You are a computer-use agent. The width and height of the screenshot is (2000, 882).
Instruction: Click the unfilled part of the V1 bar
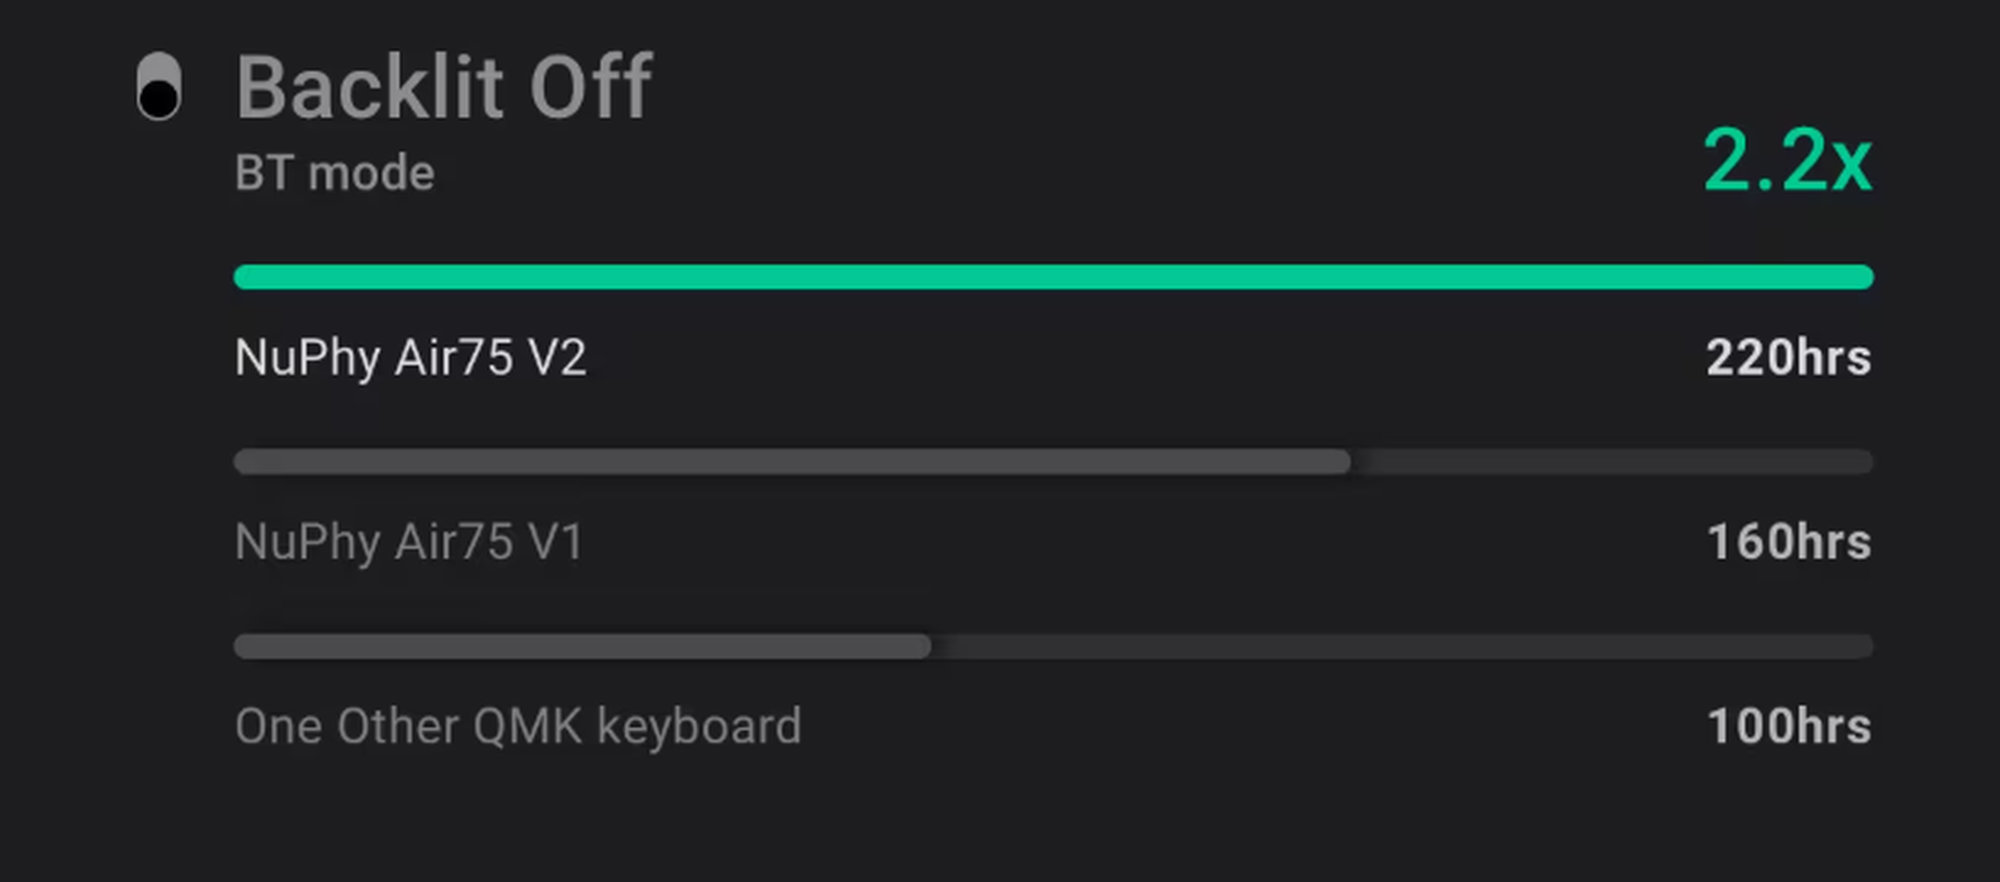(1612, 461)
